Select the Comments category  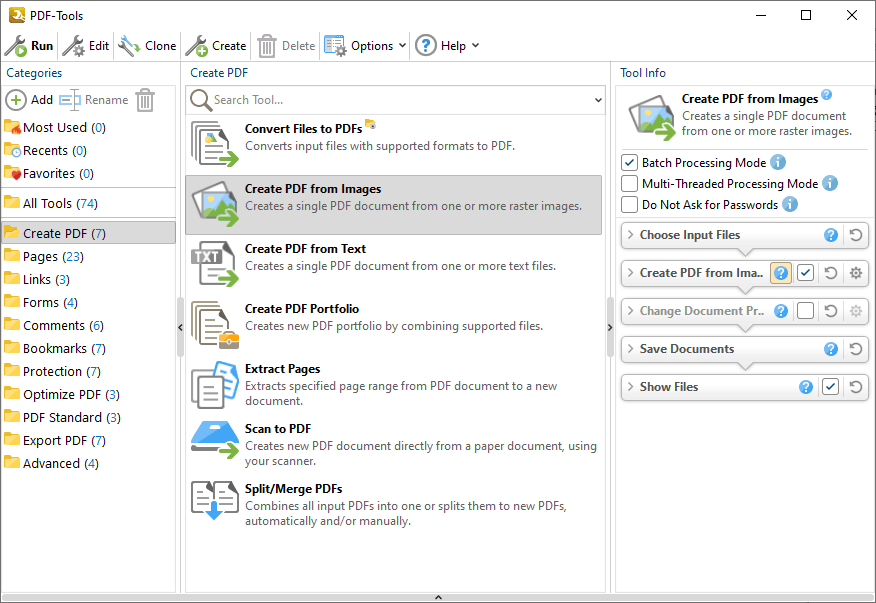click(54, 325)
